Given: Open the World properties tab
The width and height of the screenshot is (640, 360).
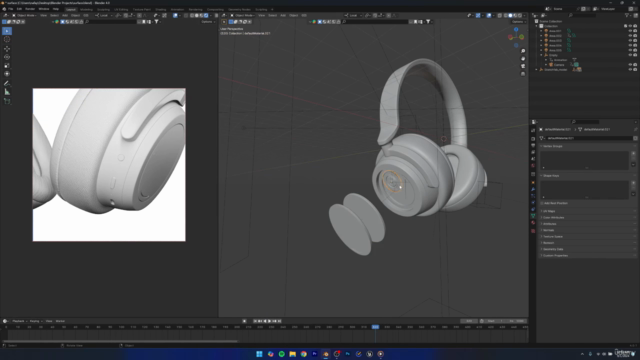Looking at the screenshot, I should tap(533, 166).
